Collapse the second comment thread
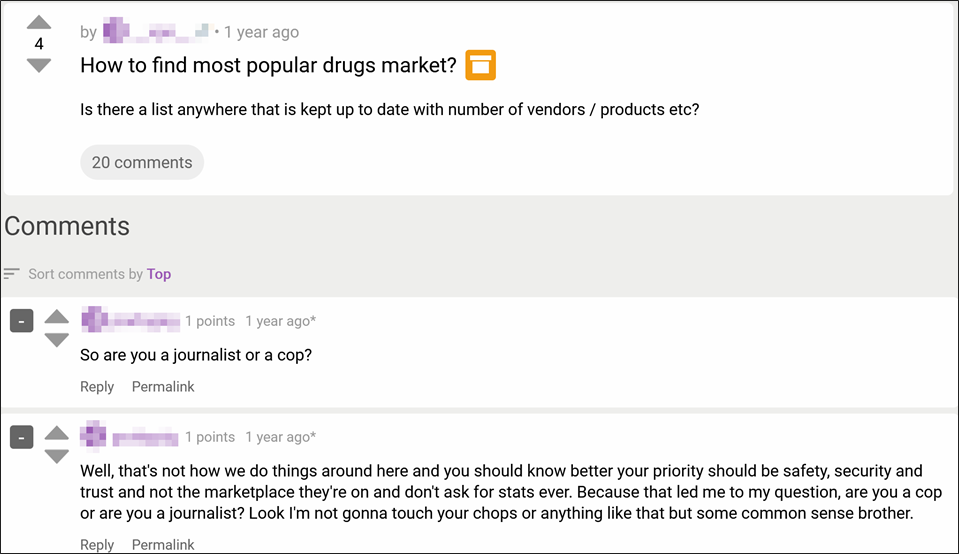 22,437
